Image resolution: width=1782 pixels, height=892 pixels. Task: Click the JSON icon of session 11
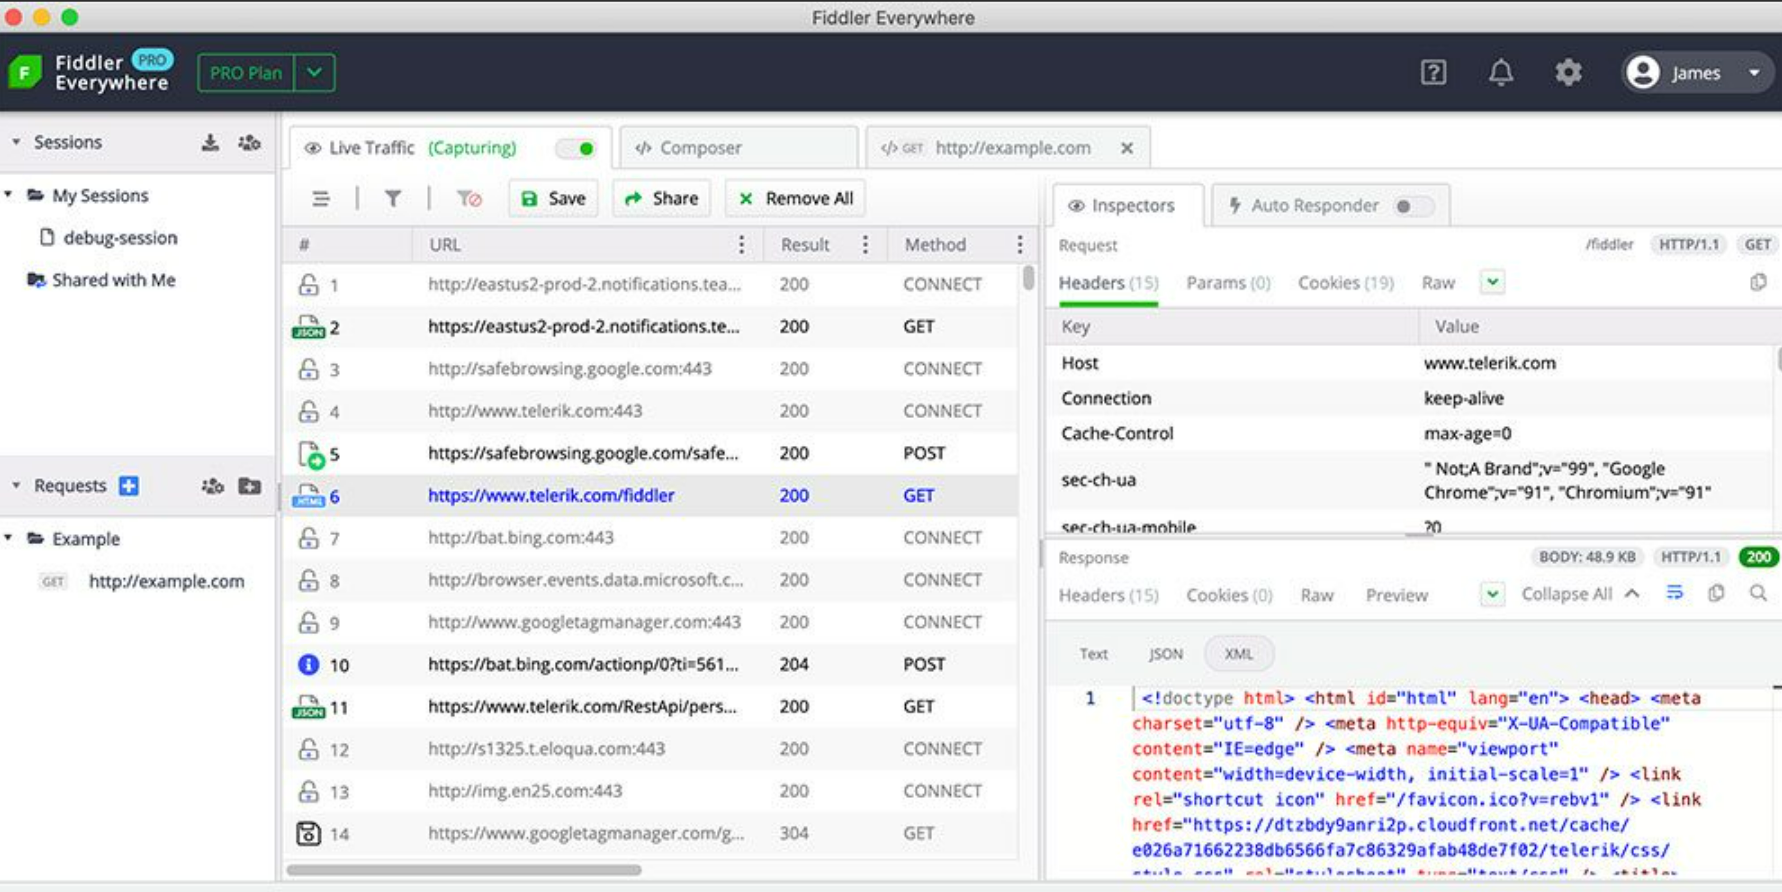pos(308,707)
